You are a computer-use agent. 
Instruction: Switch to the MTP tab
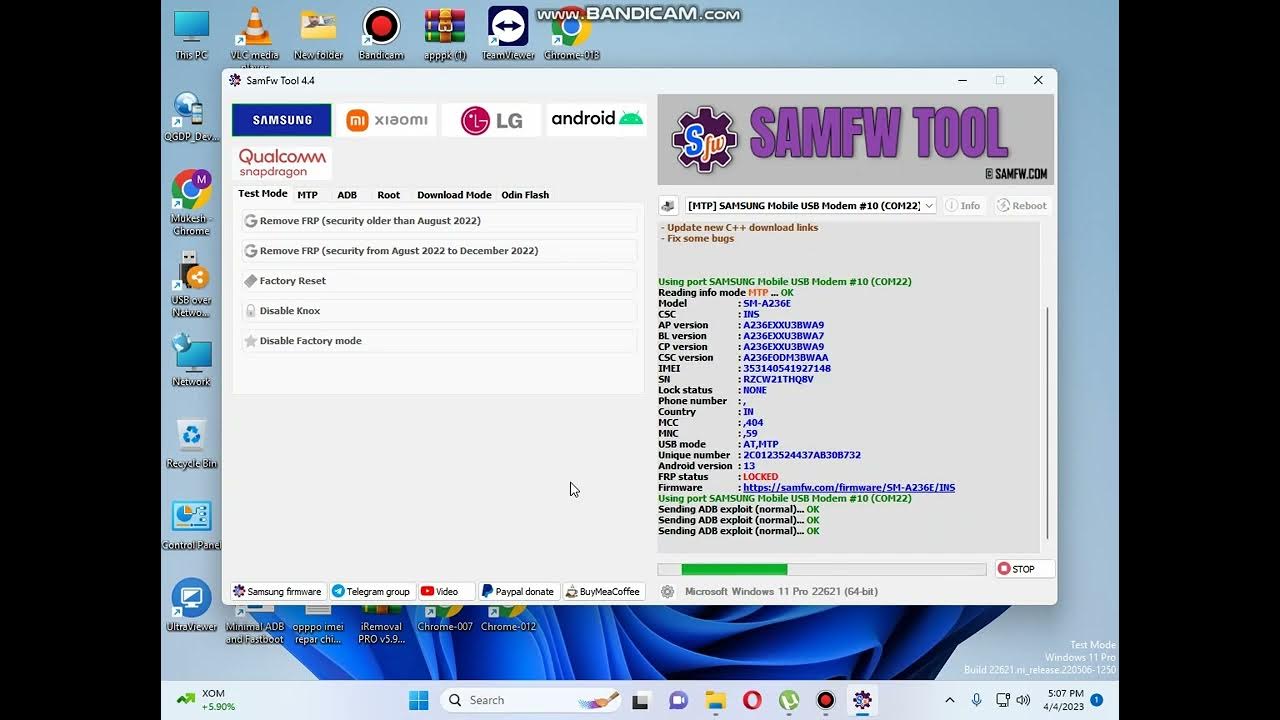tap(307, 195)
